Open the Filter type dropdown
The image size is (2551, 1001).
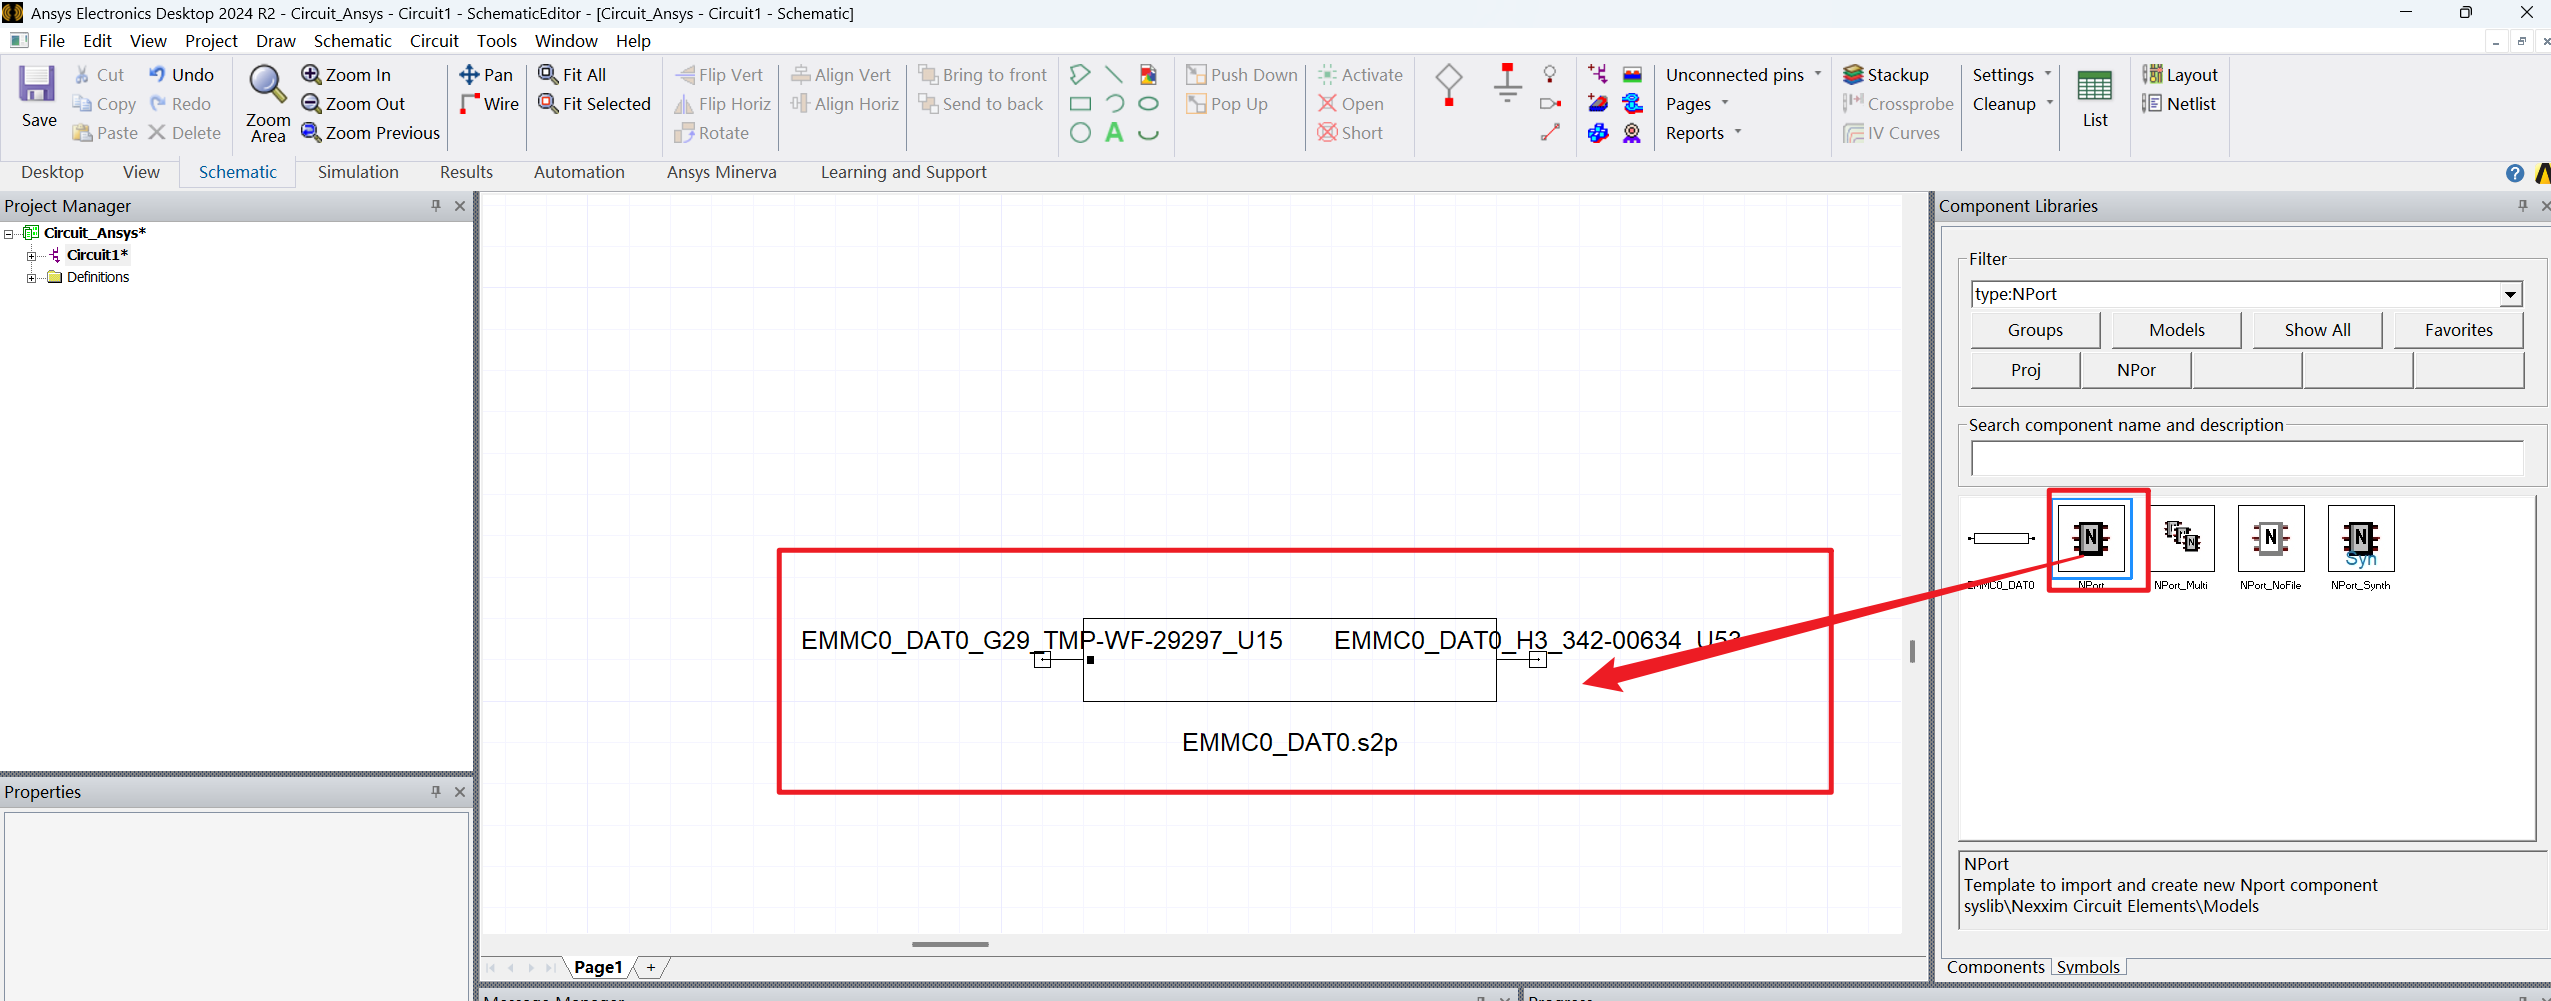click(x=2510, y=294)
